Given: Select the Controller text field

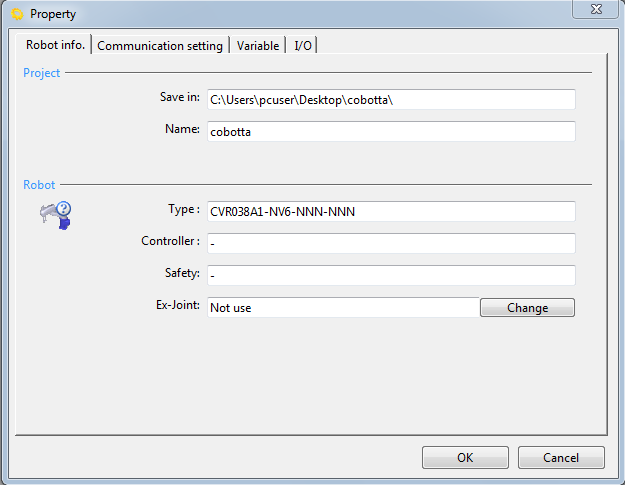Looking at the screenshot, I should 390,243.
